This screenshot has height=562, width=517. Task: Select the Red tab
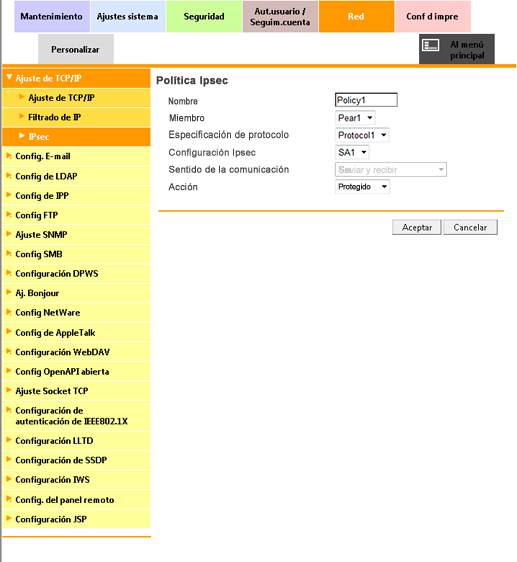click(356, 16)
